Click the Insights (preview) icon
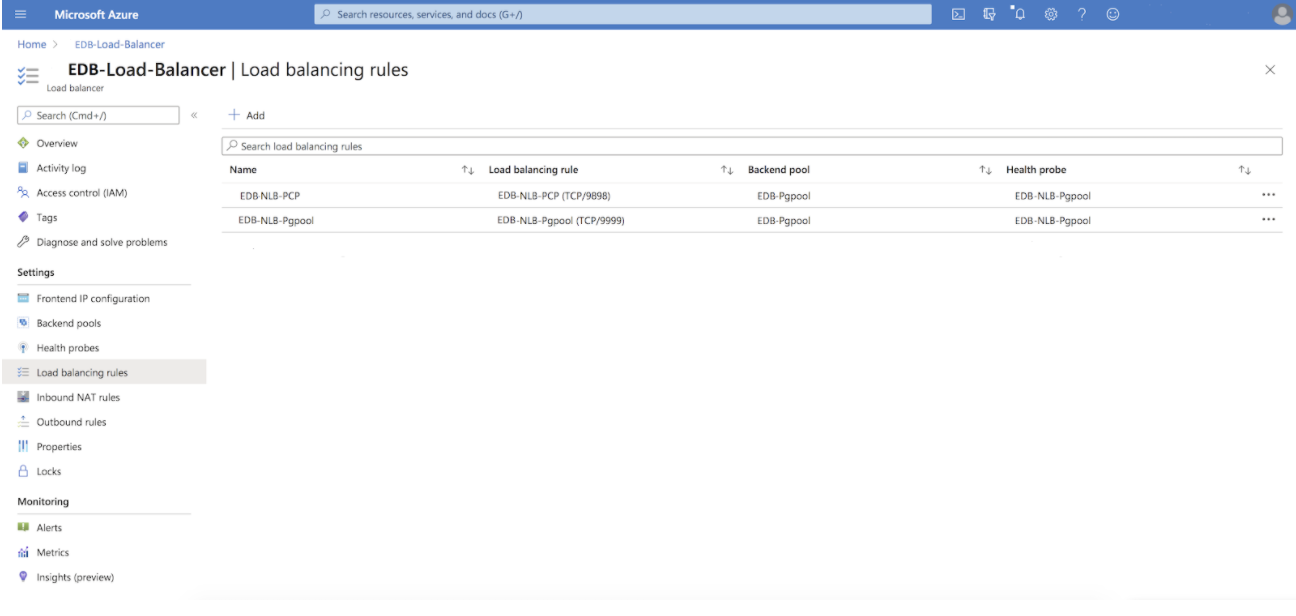This screenshot has height=616, width=1296. [25, 577]
